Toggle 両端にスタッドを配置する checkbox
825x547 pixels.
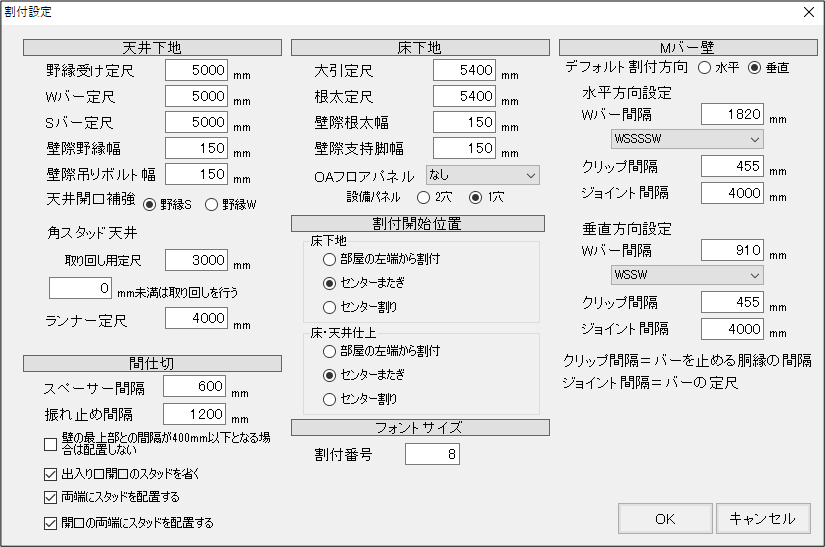tap(51, 497)
